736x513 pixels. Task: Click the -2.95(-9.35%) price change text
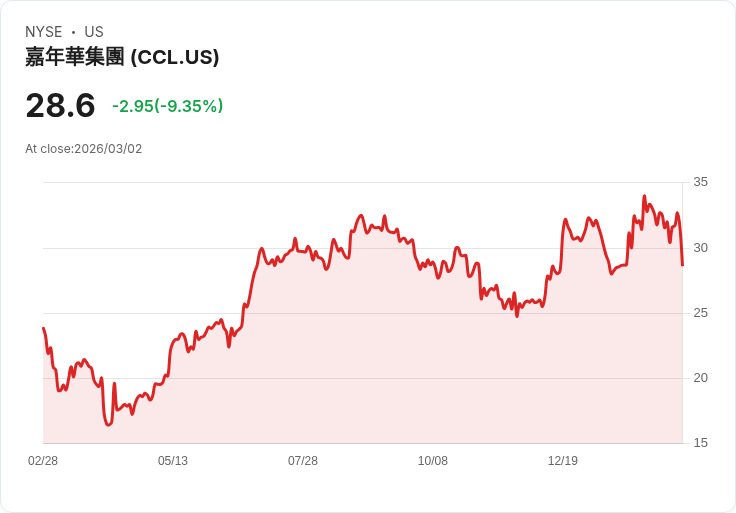(x=167, y=106)
